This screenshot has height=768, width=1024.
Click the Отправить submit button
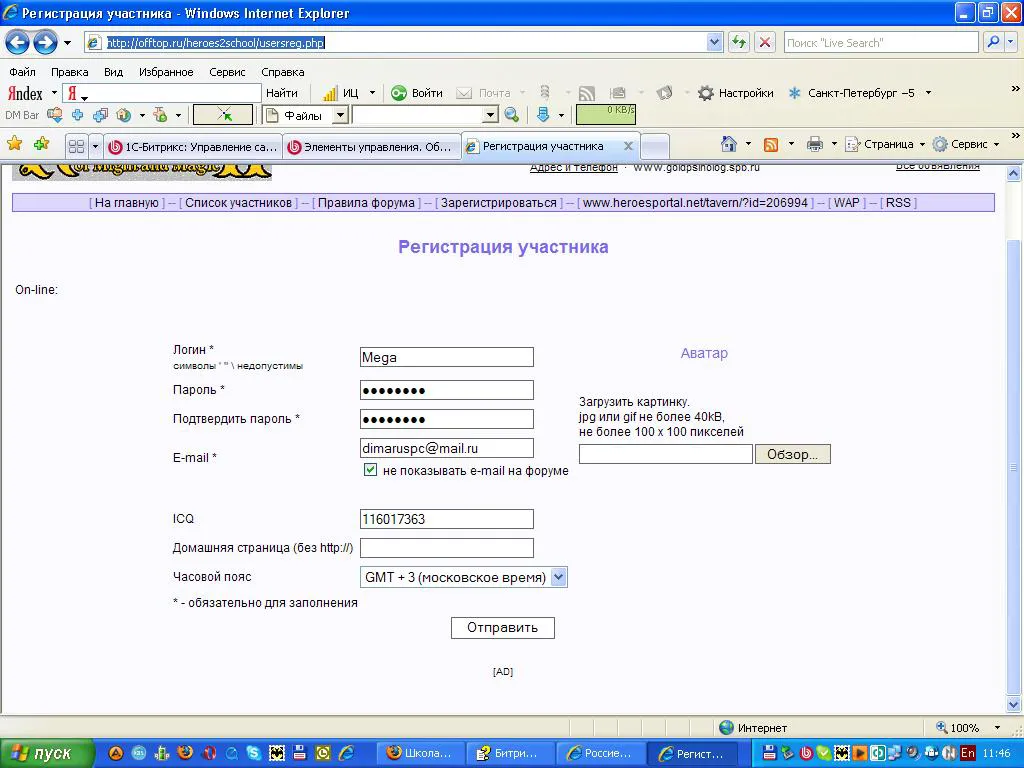[x=502, y=628]
